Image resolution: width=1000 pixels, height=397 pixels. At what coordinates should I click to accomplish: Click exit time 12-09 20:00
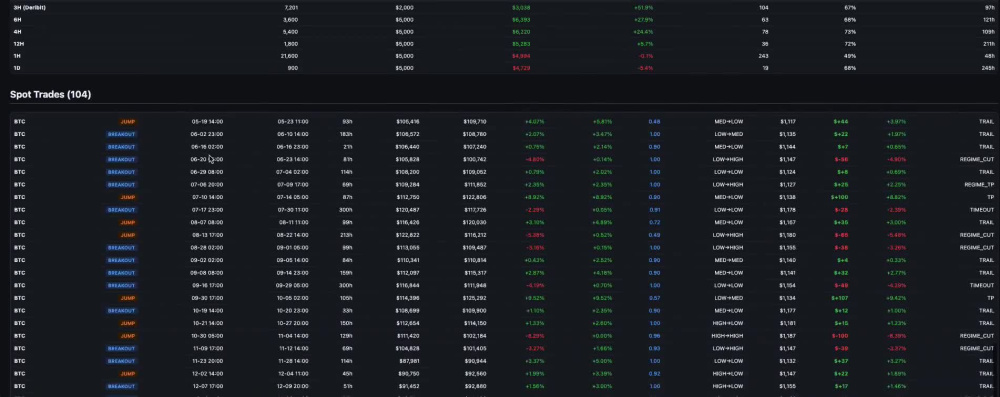tap(293, 387)
